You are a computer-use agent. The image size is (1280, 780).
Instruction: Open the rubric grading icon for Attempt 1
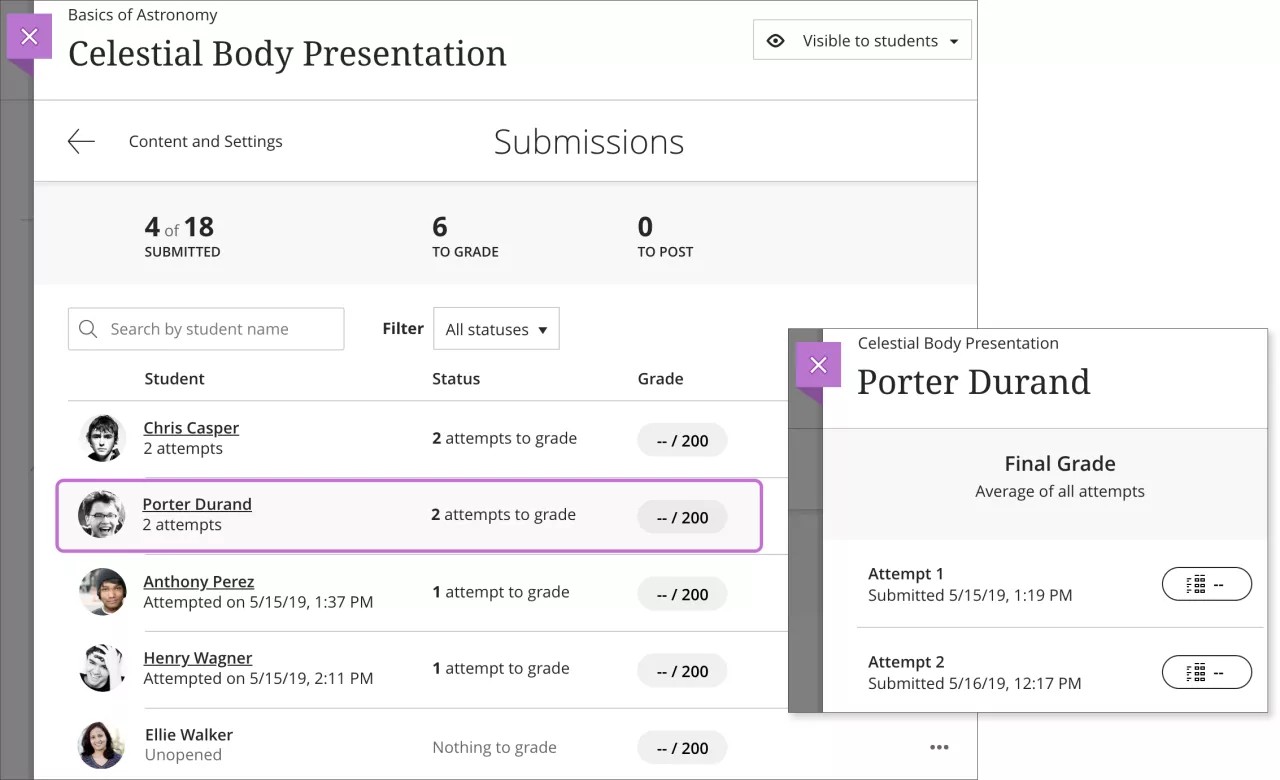1207,584
